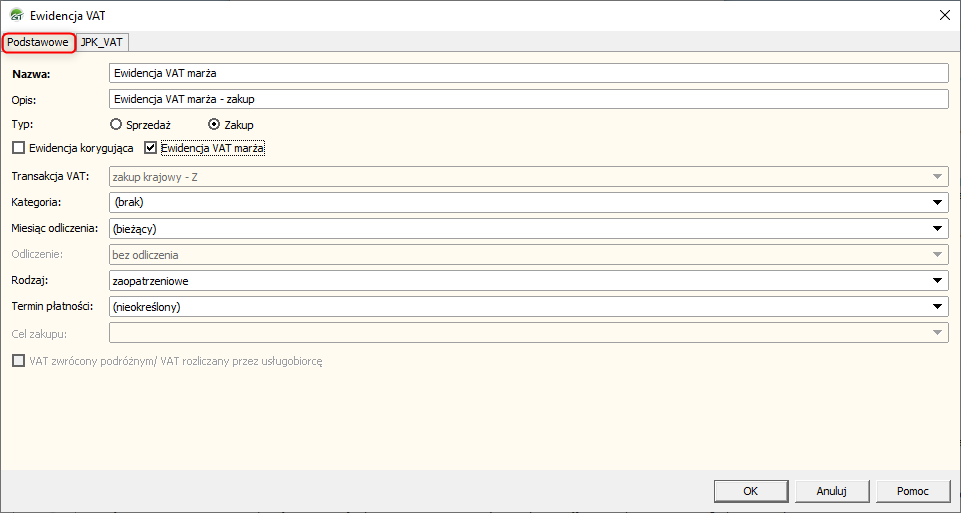Enable the Ewidencja korygująca checkbox
Screen dimensions: 961x513
tap(18, 148)
